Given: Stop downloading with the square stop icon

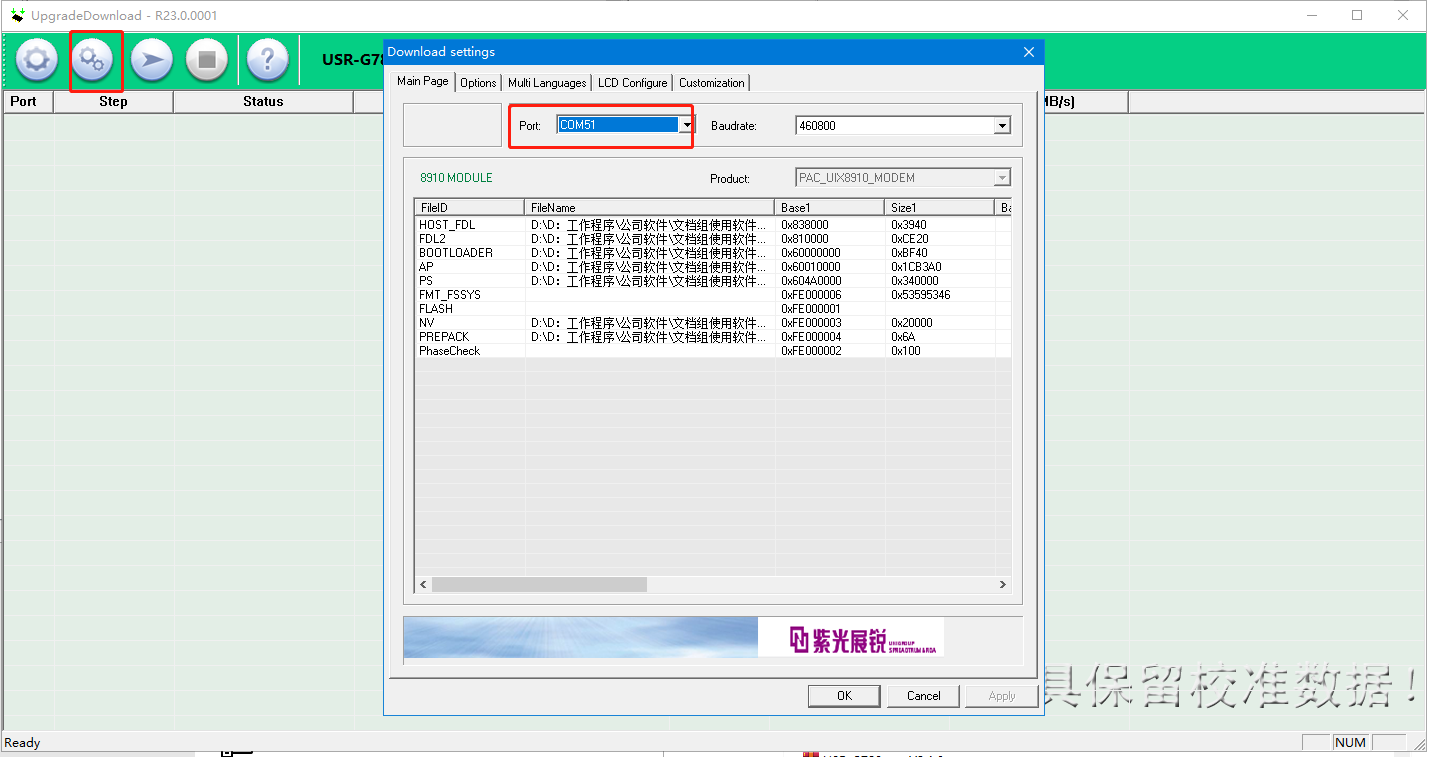Looking at the screenshot, I should (207, 61).
